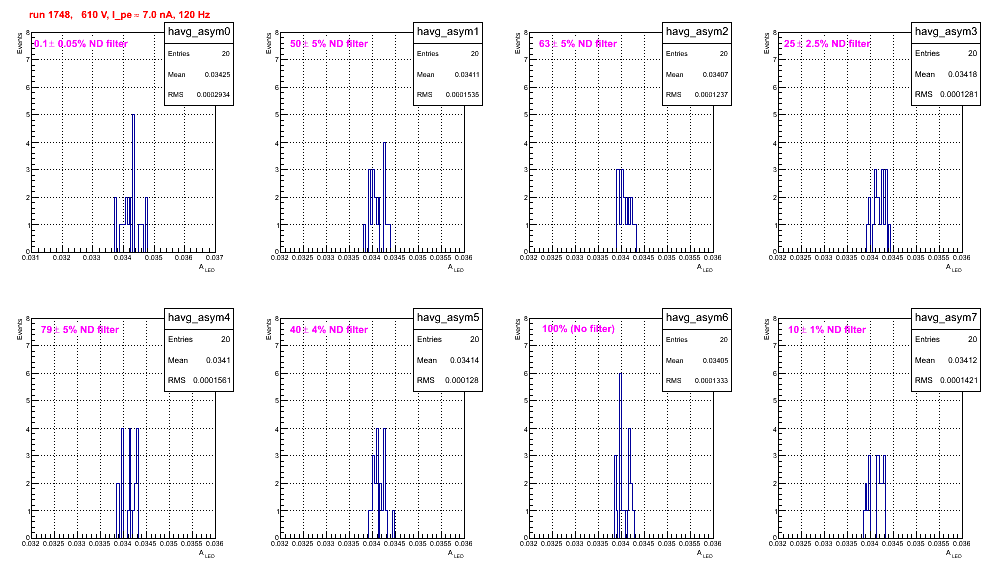Click RMS 0.0001535 in havg_asym1 stats
The width and height of the screenshot is (996, 572).
(x=448, y=95)
